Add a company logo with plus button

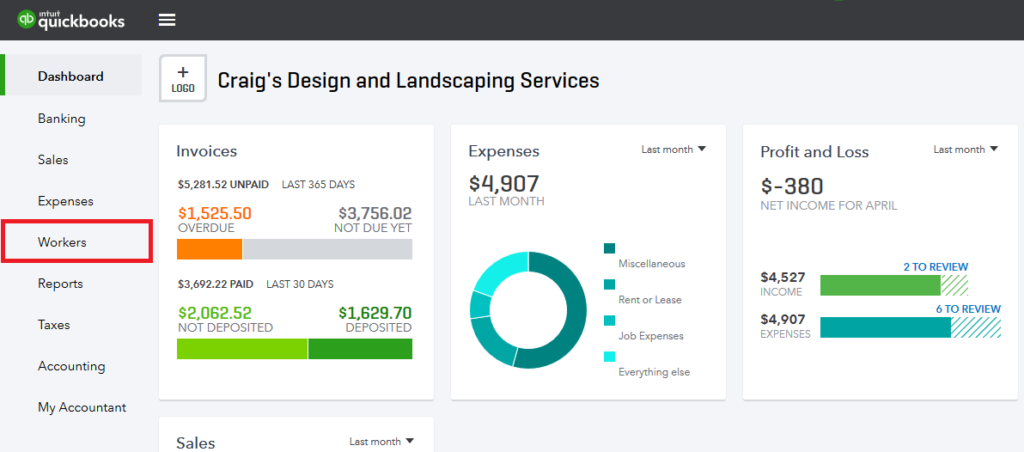point(183,78)
